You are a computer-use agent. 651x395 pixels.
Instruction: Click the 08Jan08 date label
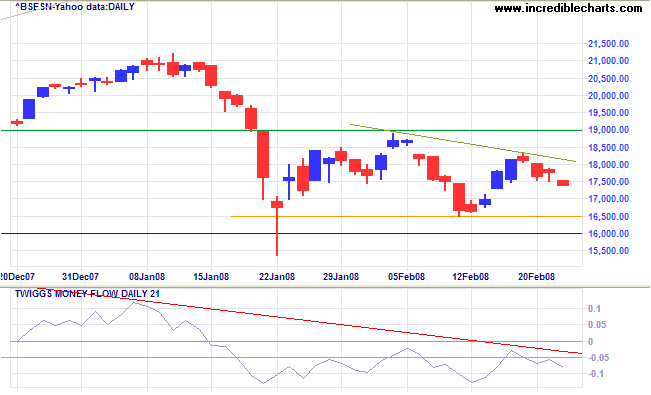click(147, 277)
